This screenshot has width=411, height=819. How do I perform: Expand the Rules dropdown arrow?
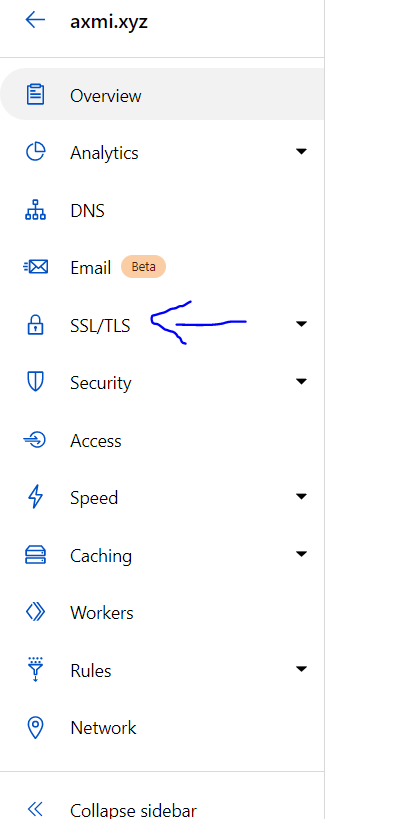coord(301,669)
